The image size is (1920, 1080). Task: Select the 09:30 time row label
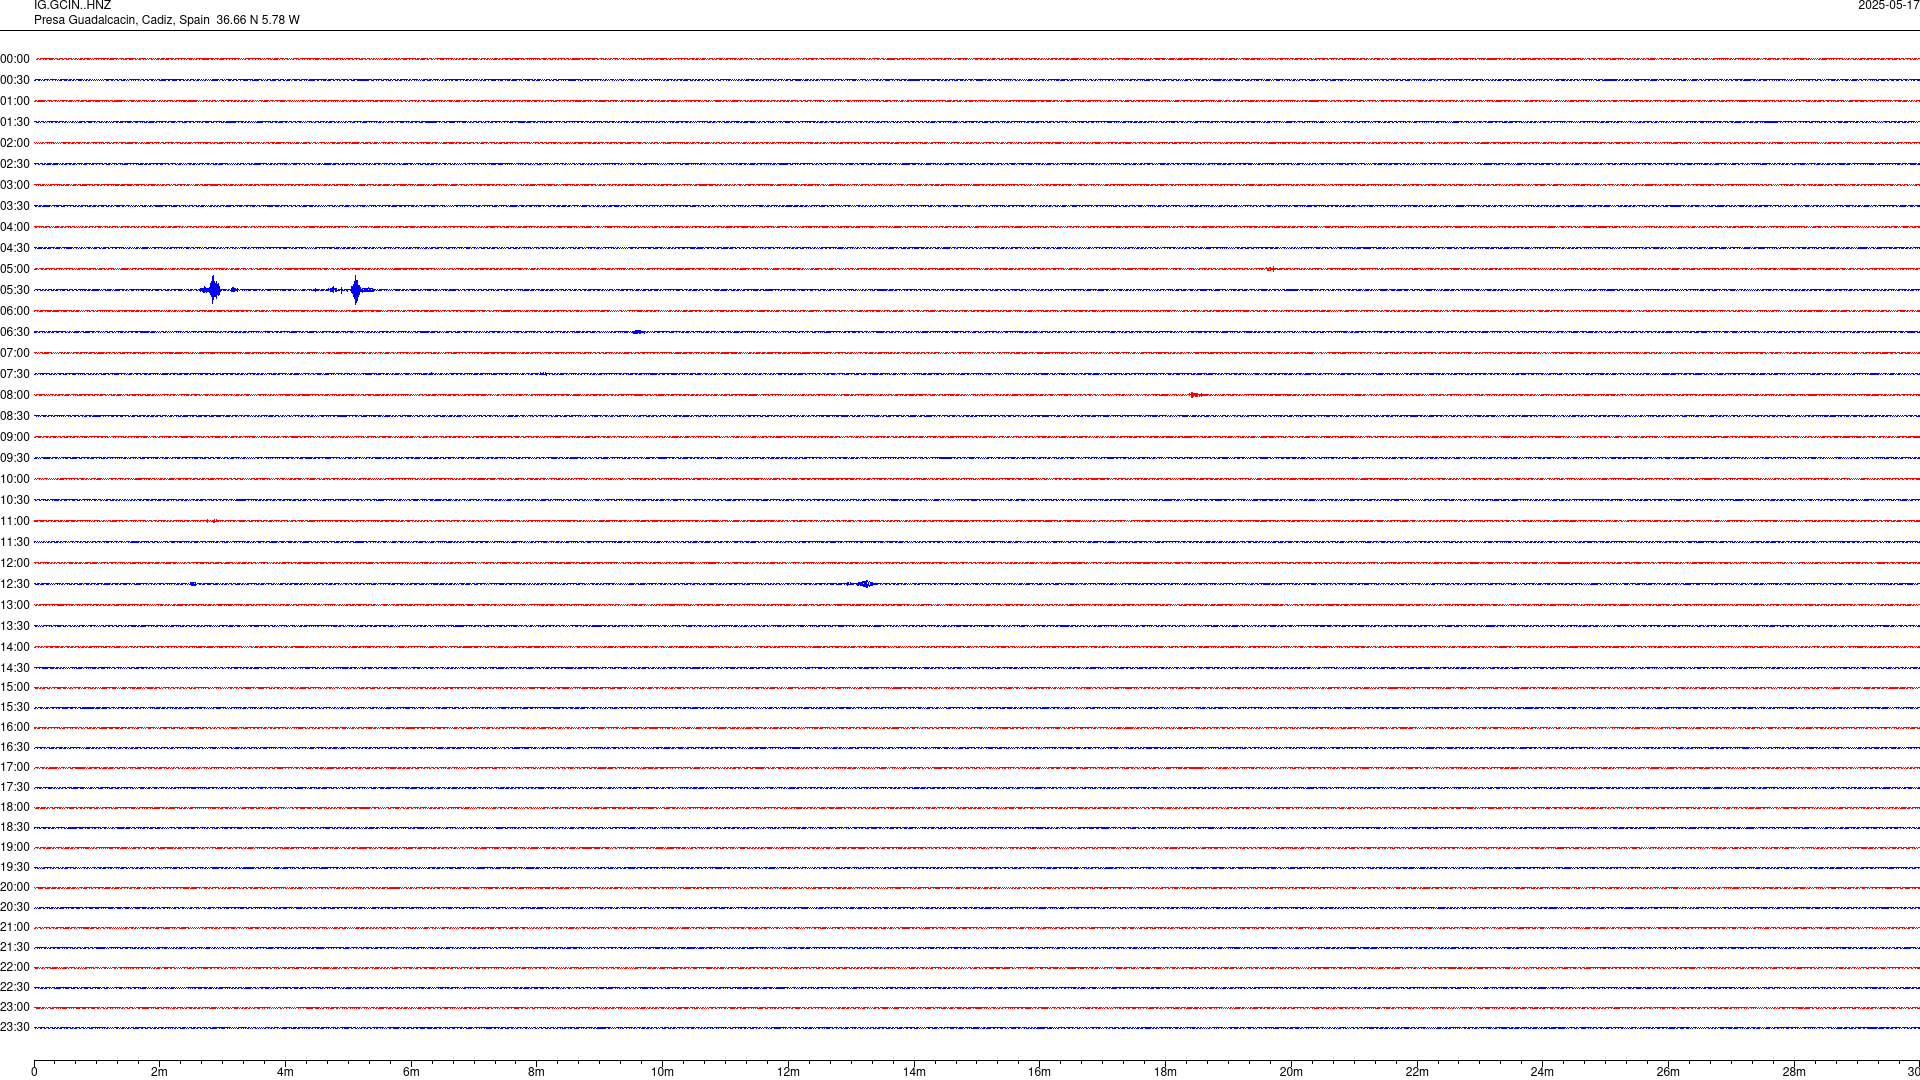pos(15,458)
